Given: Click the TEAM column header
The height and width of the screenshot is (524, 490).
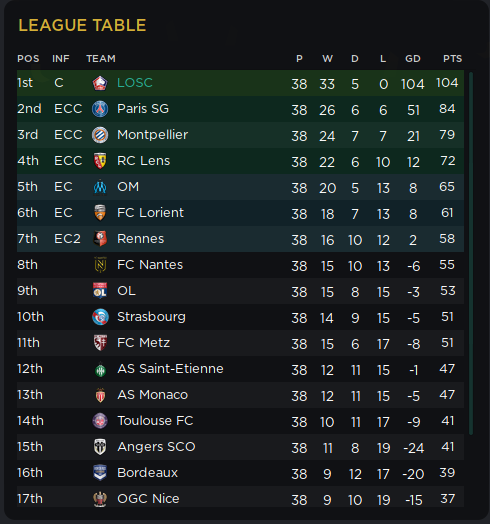Looking at the screenshot, I should (101, 59).
